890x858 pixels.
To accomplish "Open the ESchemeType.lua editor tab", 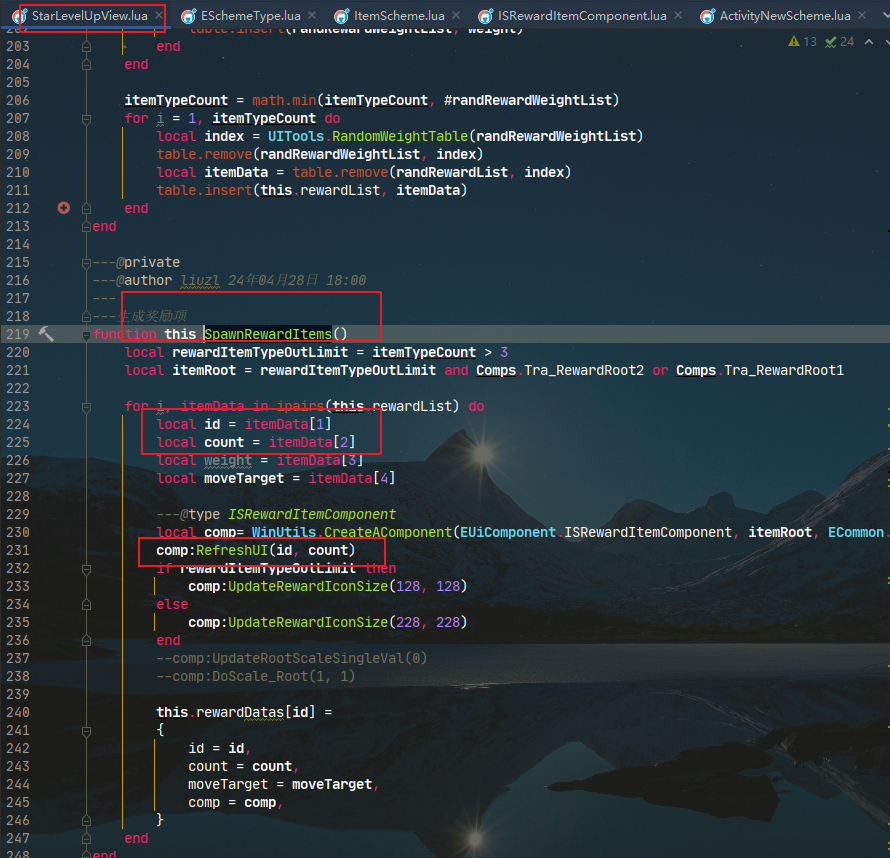I will tap(251, 16).
